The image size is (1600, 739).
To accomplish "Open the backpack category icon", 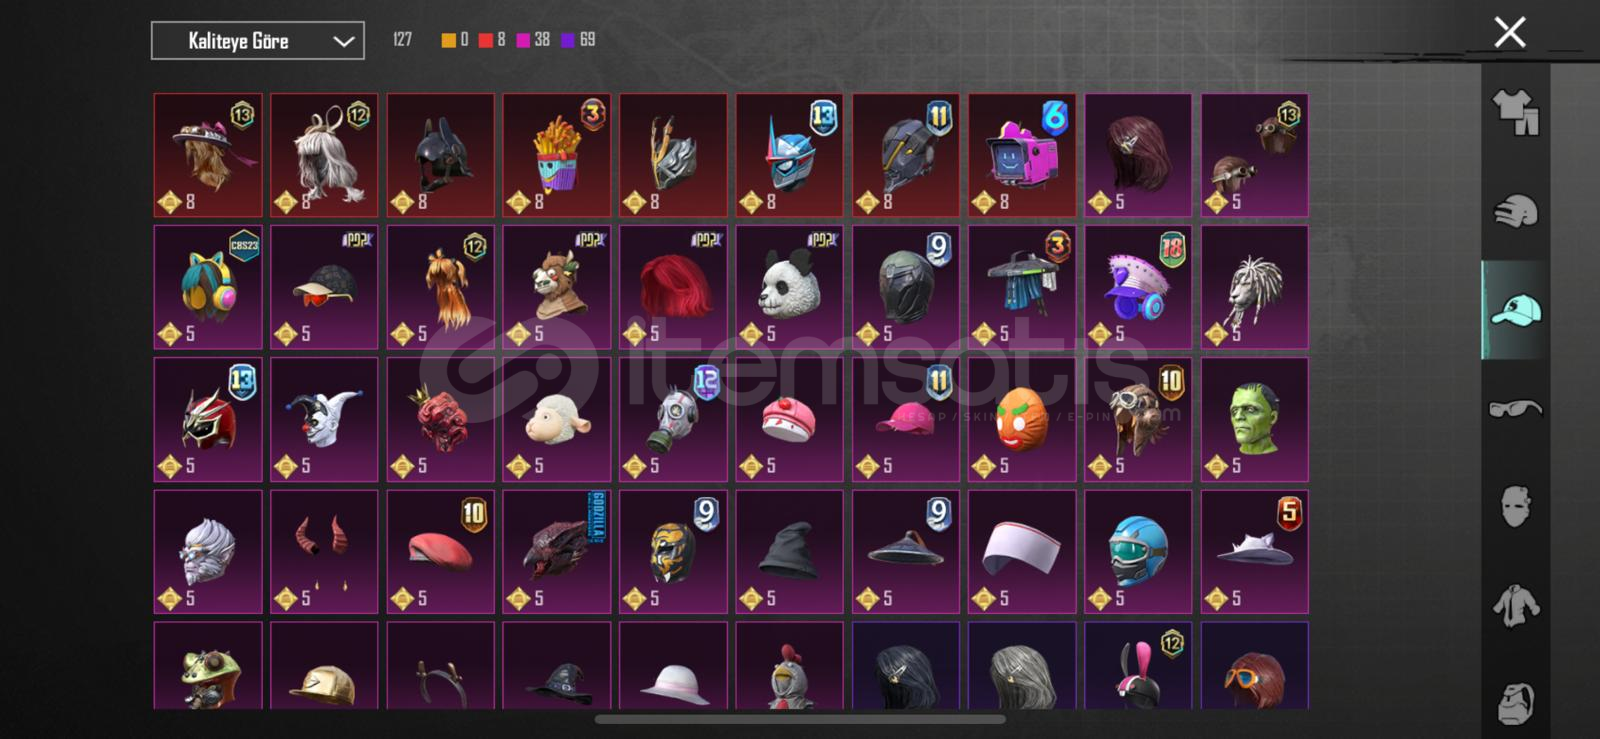I will (1515, 703).
